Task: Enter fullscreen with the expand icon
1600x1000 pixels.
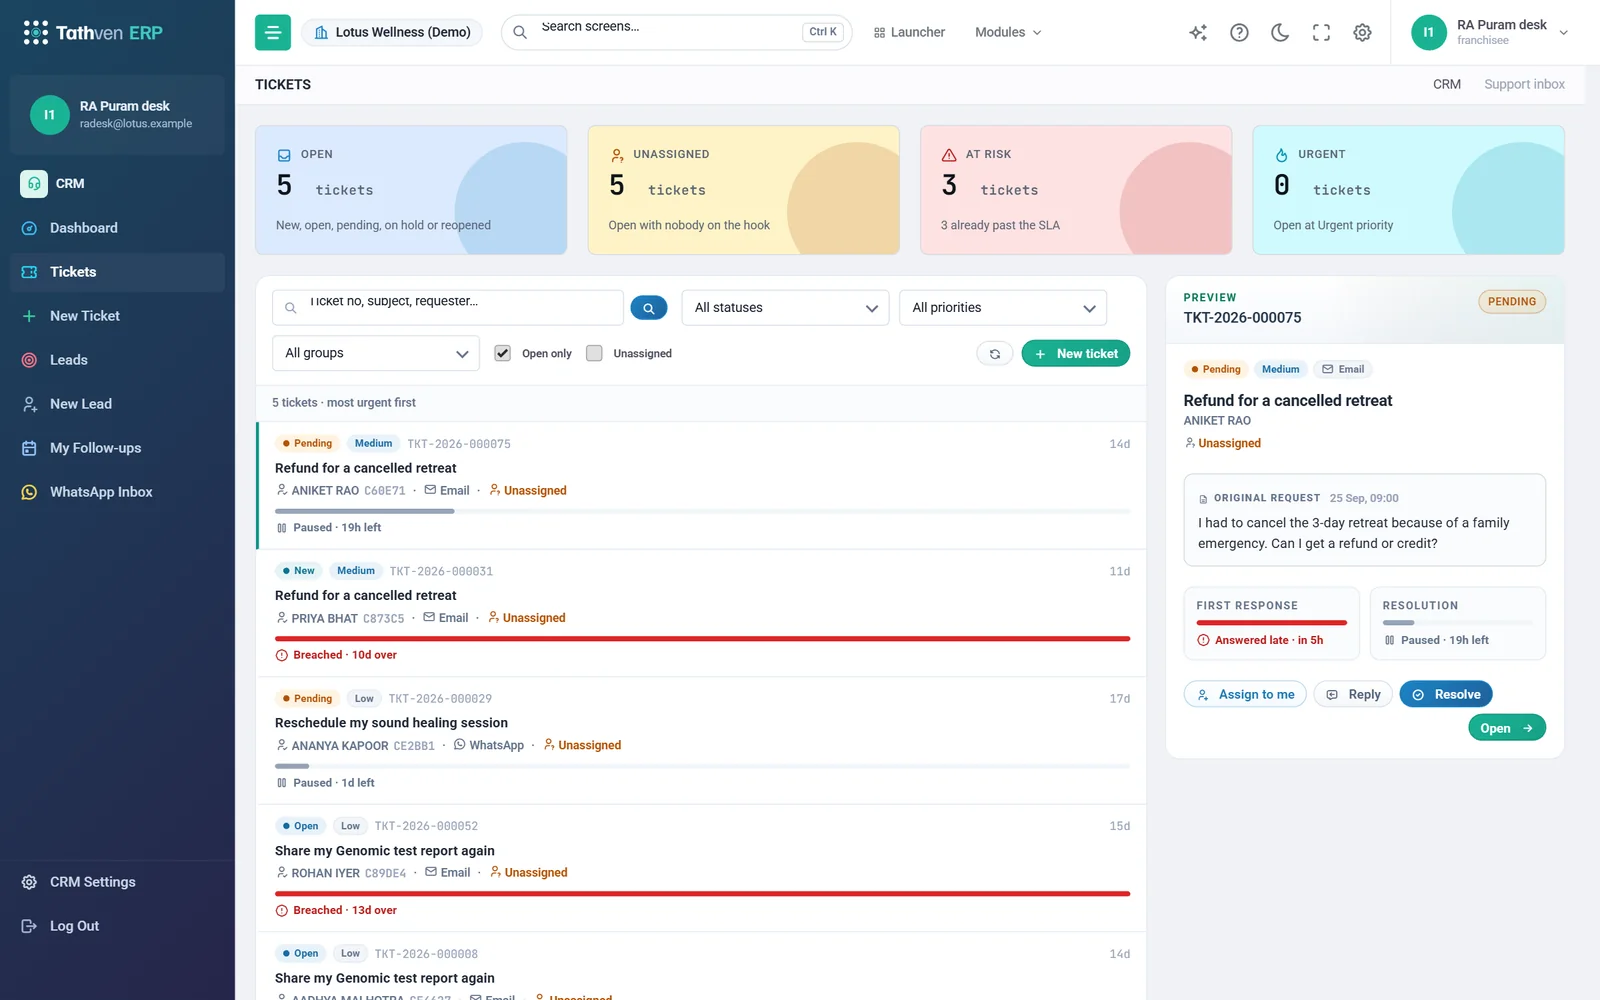Action: coord(1321,32)
